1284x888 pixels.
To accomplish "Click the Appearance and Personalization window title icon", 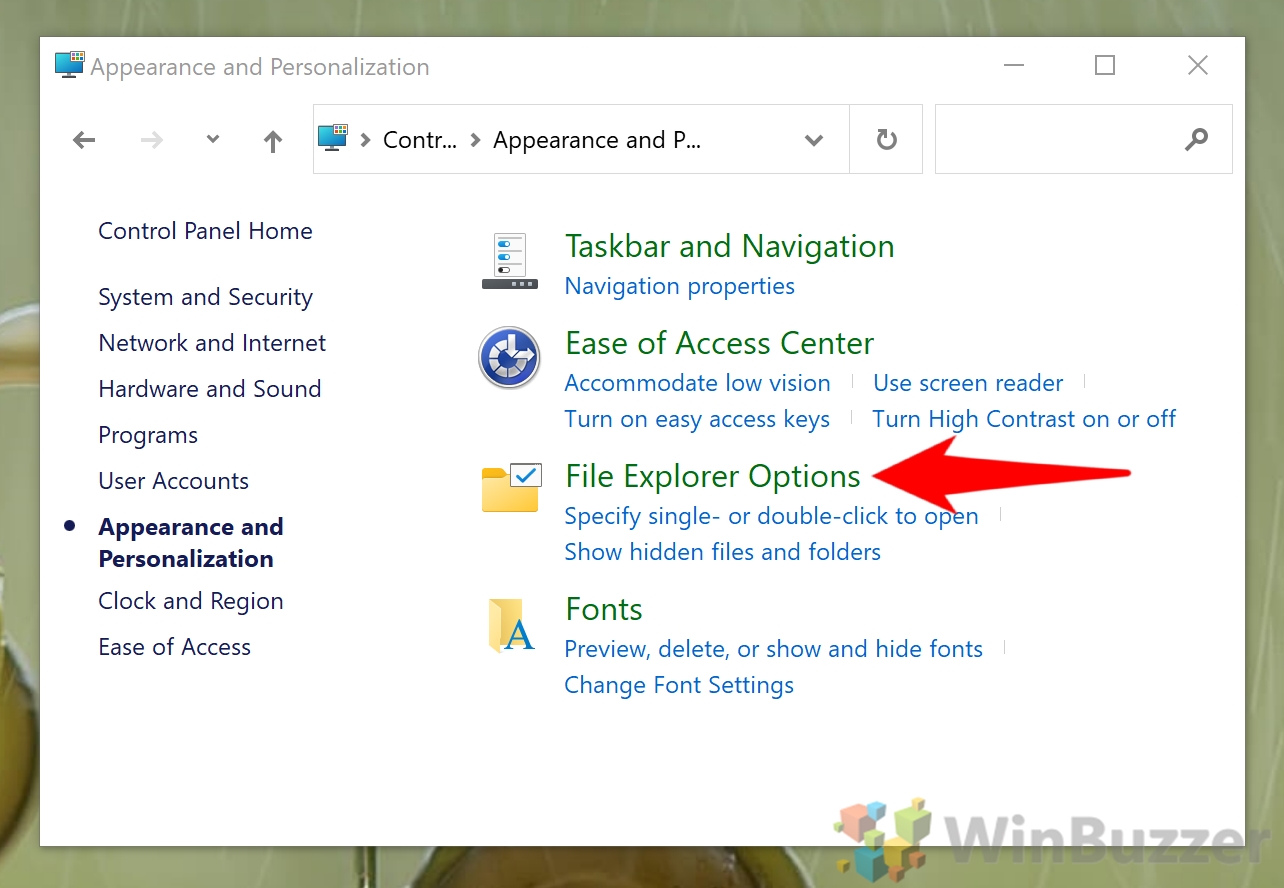I will (68, 64).
